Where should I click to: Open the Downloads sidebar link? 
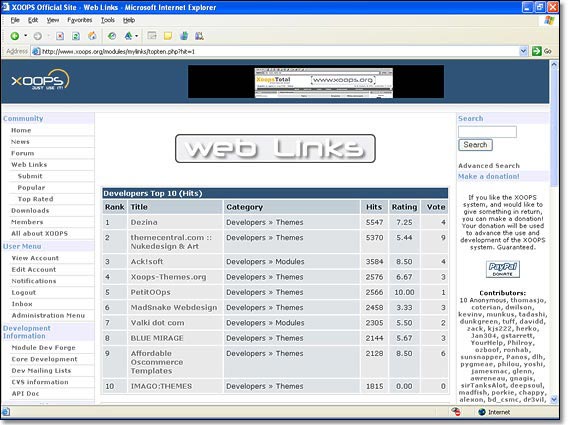click(30, 210)
